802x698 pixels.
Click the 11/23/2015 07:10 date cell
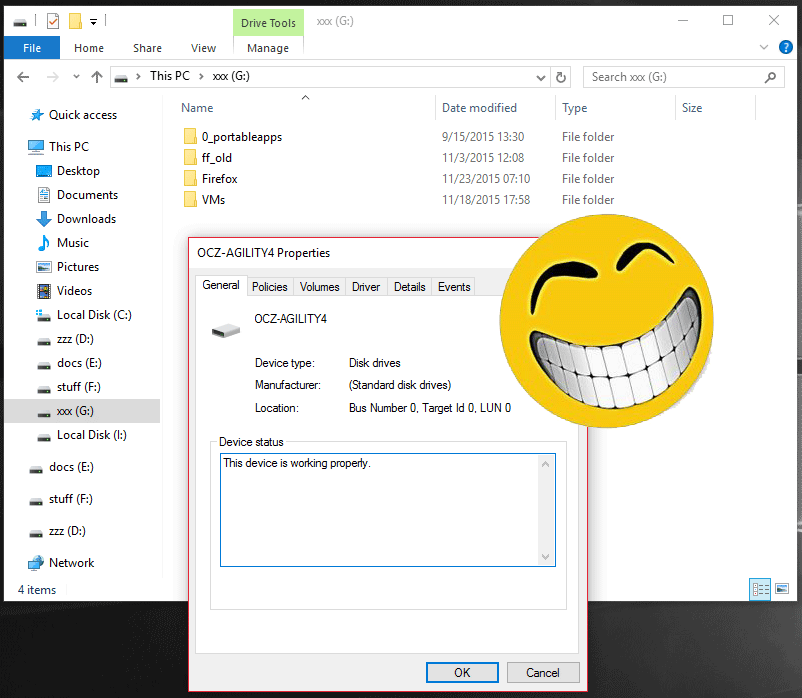click(486, 179)
